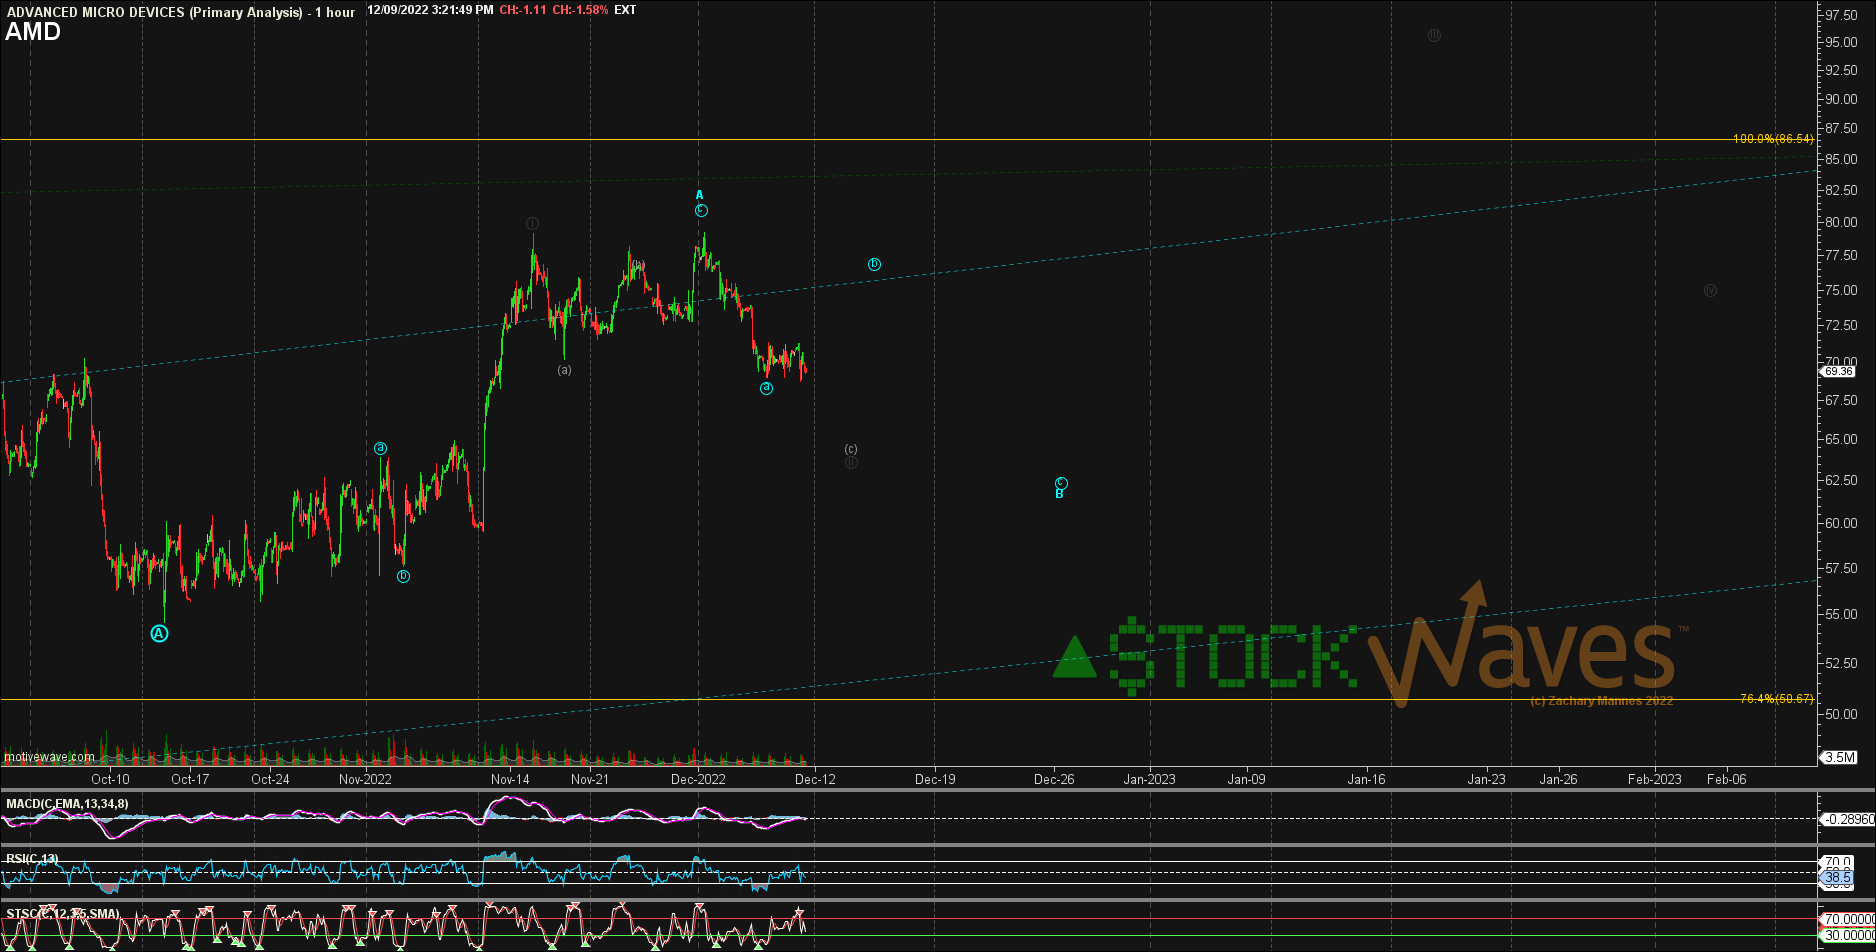The width and height of the screenshot is (1876, 952).
Task: Select the circled b label below the November dip
Action: click(x=403, y=576)
